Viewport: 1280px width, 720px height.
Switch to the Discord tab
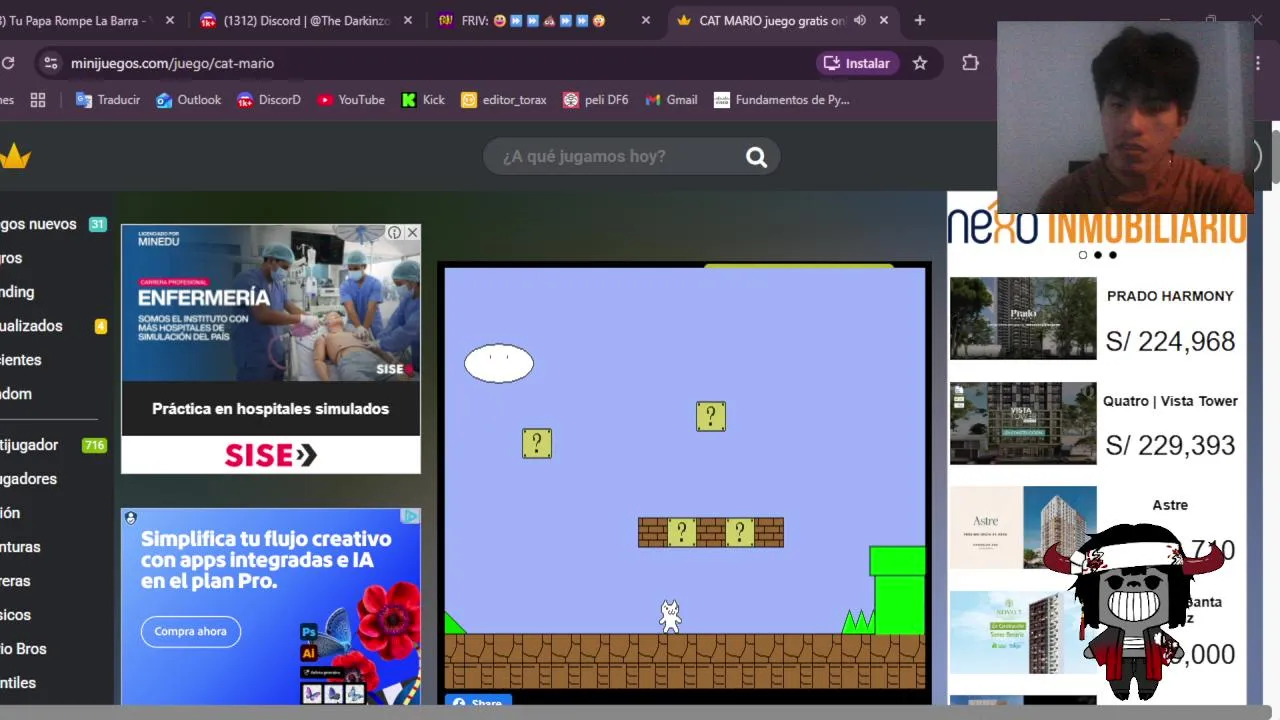(305, 20)
